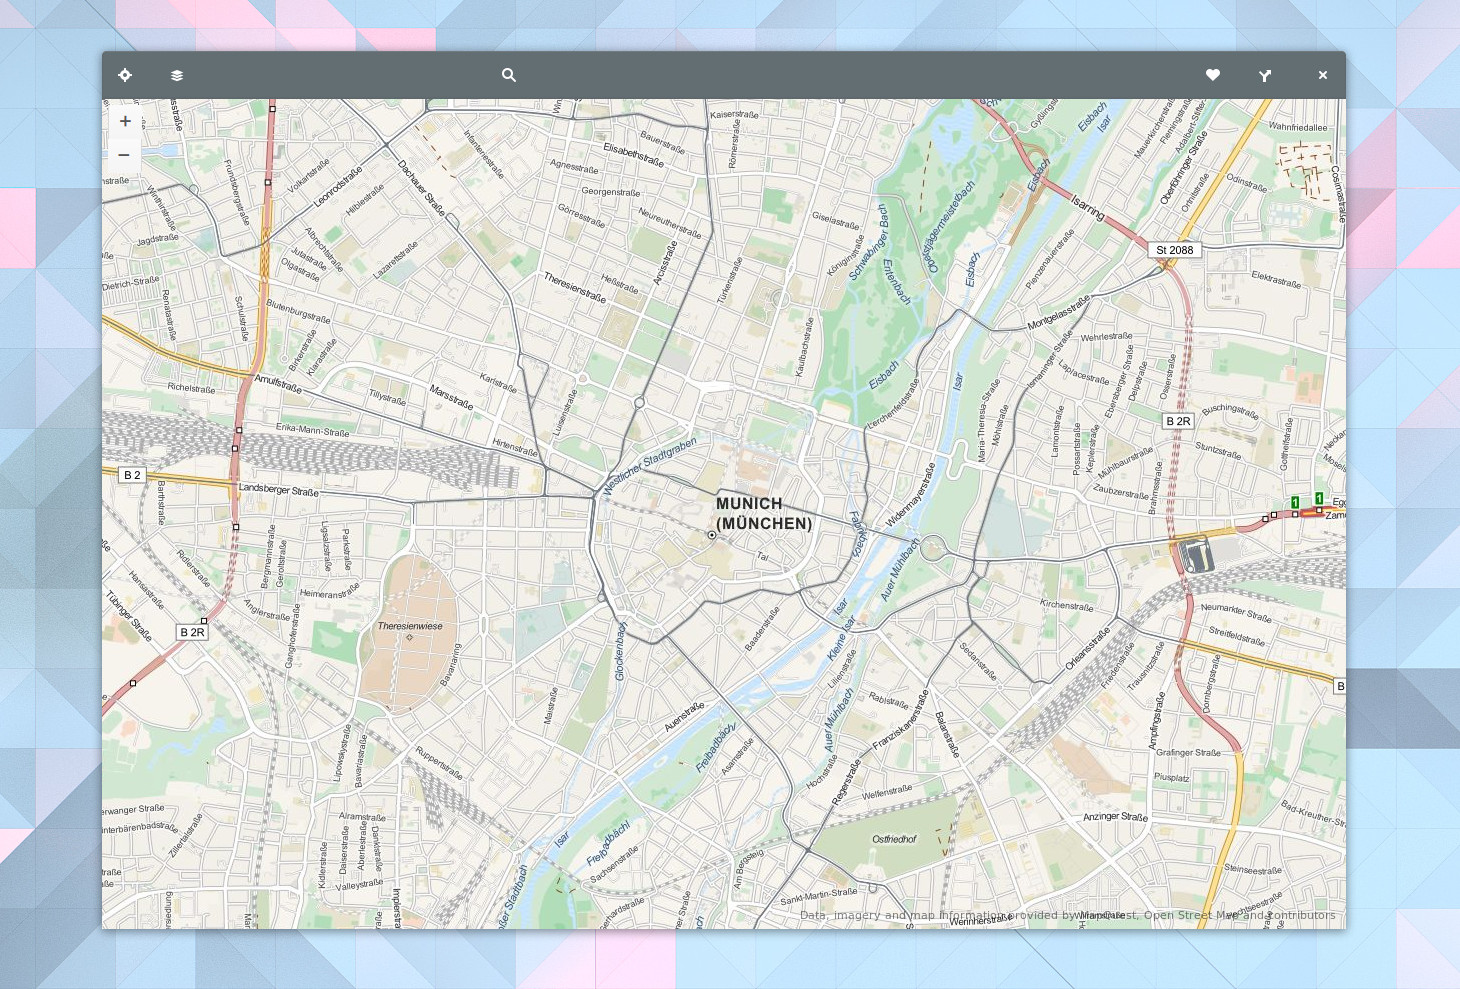
Task: Click the Glockenbach stream label
Action: 621,652
